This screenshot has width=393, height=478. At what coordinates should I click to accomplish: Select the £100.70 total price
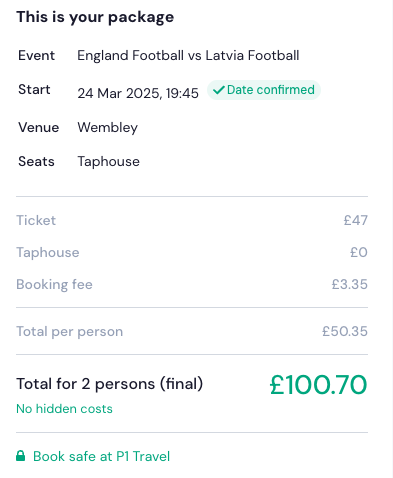318,385
